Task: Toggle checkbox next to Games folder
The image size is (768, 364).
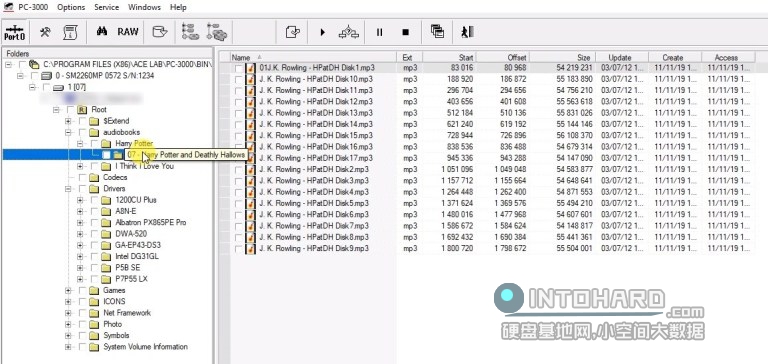Action: pos(82,291)
